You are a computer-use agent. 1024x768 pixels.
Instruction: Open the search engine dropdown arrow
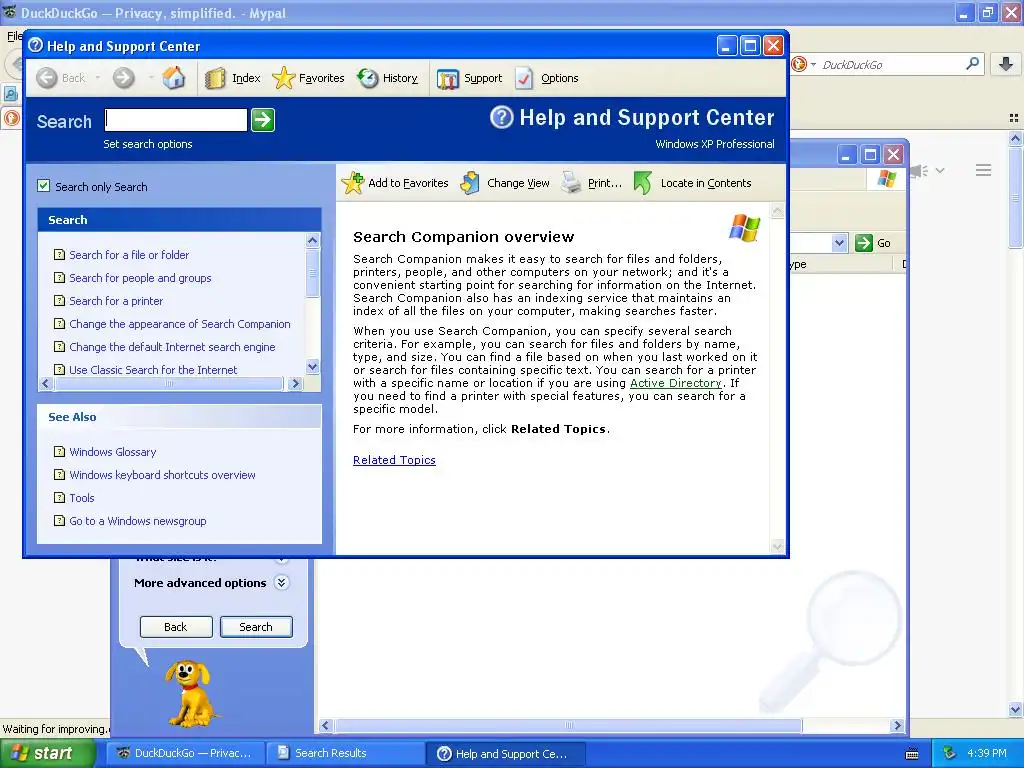tap(813, 64)
